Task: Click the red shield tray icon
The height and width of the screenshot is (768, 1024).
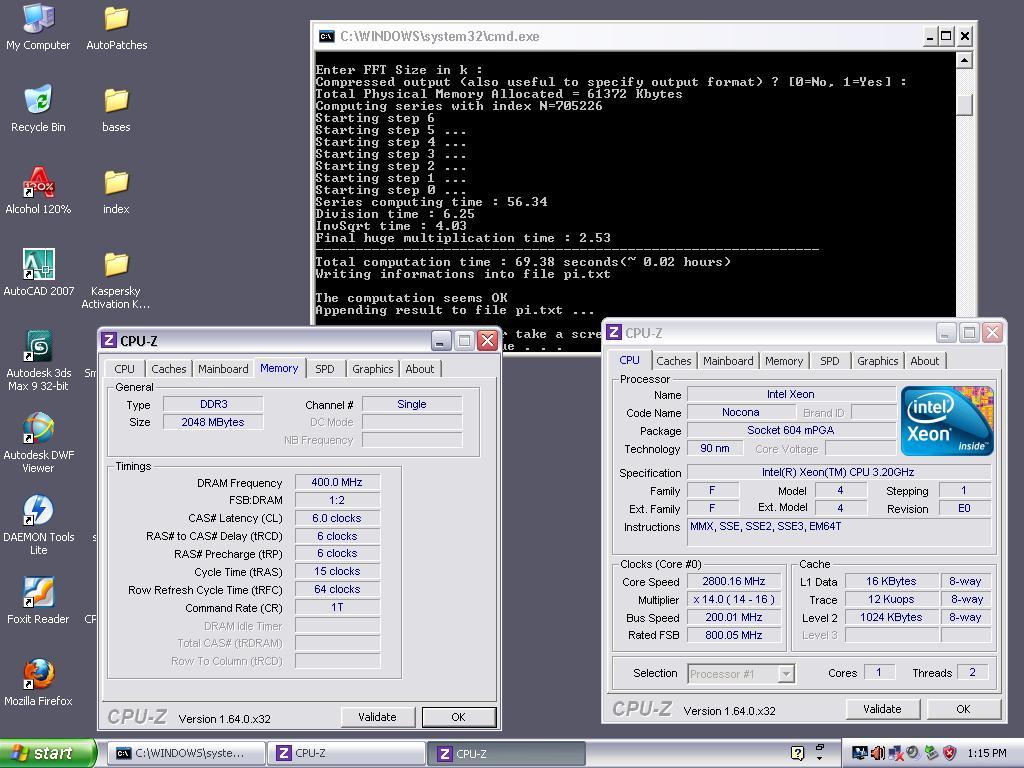Action: click(950, 753)
